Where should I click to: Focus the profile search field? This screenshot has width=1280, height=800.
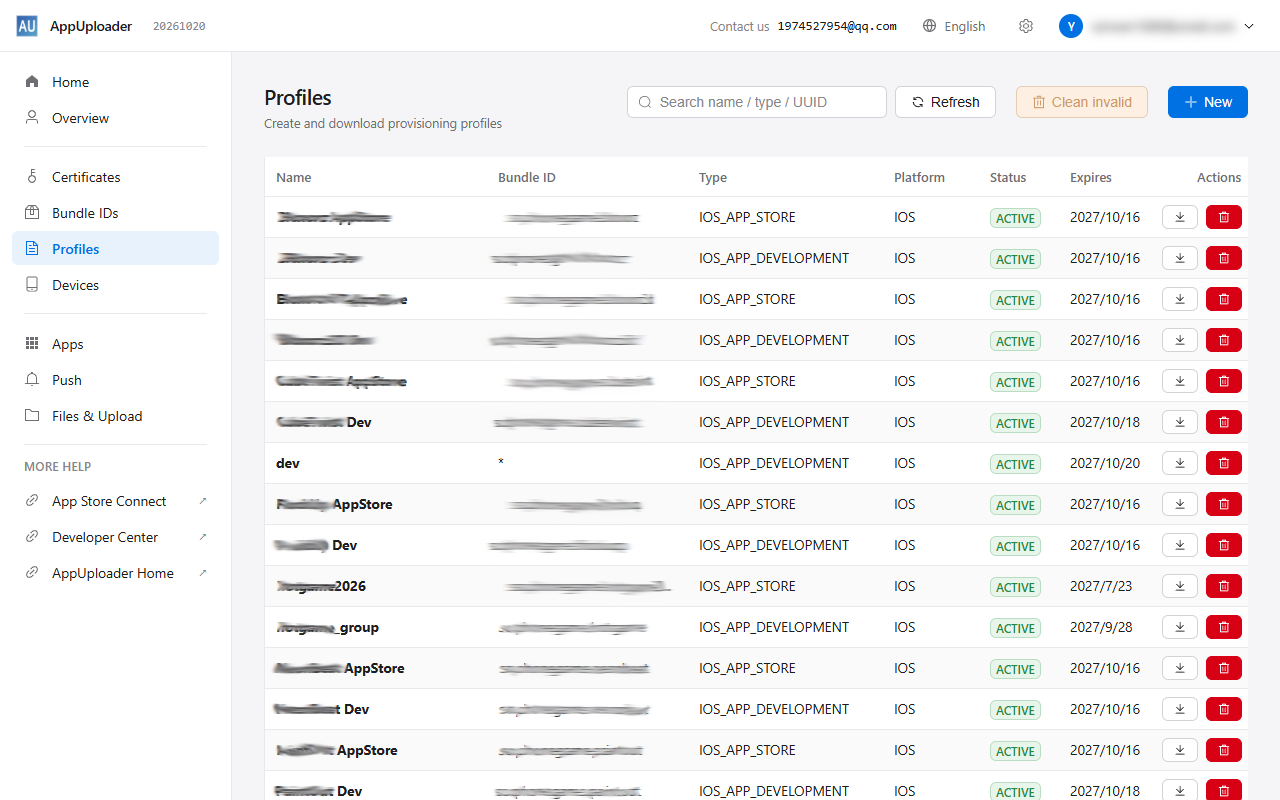[x=757, y=102]
